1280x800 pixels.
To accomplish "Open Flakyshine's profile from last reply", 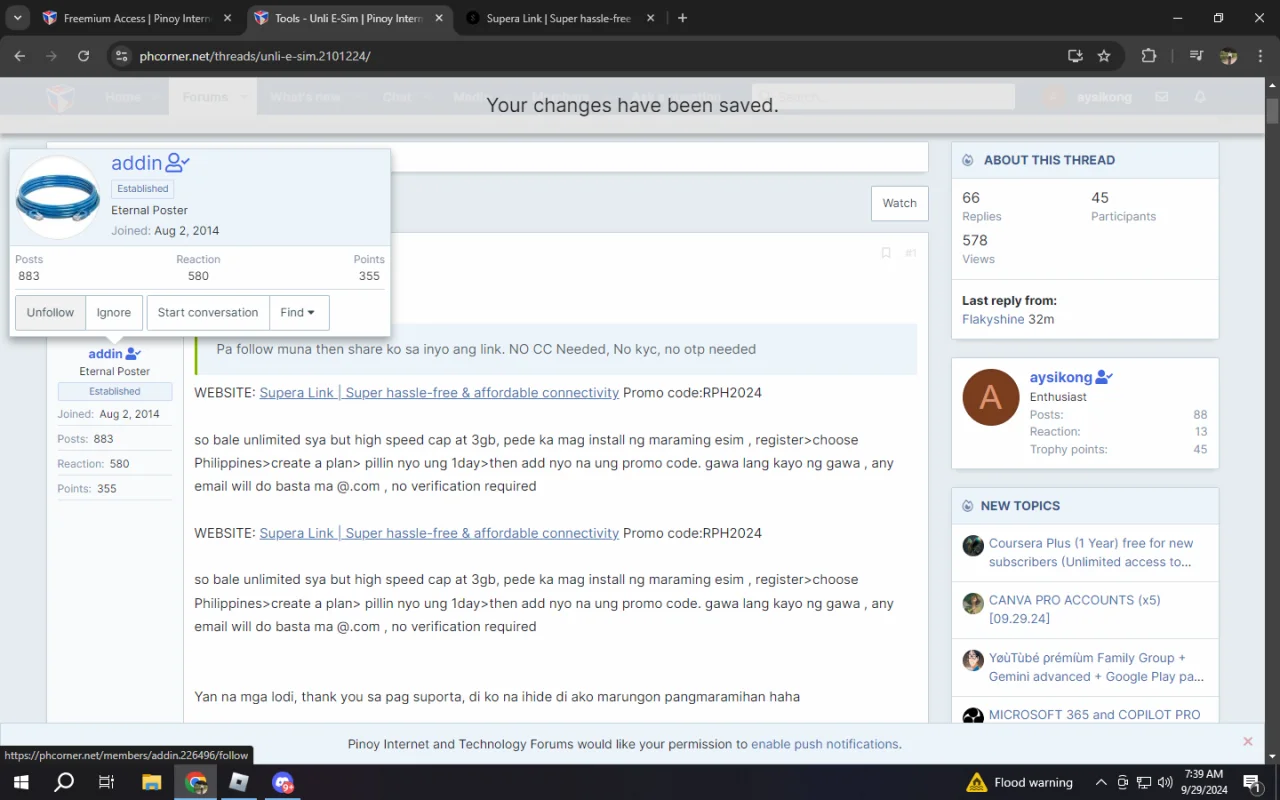I will coord(993,319).
